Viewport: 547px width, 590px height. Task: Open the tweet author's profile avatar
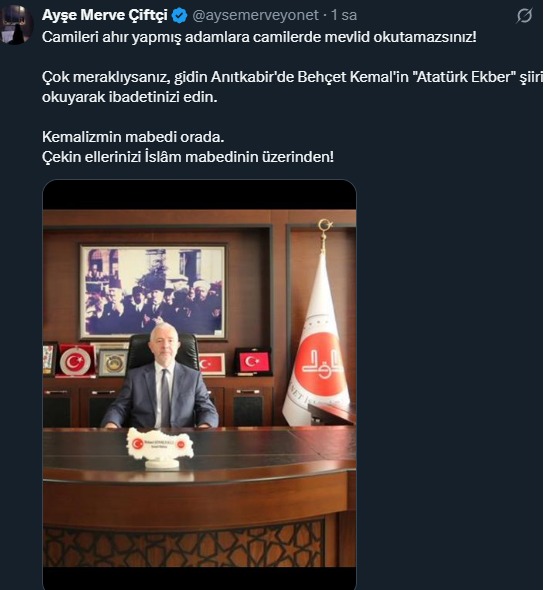16,26
